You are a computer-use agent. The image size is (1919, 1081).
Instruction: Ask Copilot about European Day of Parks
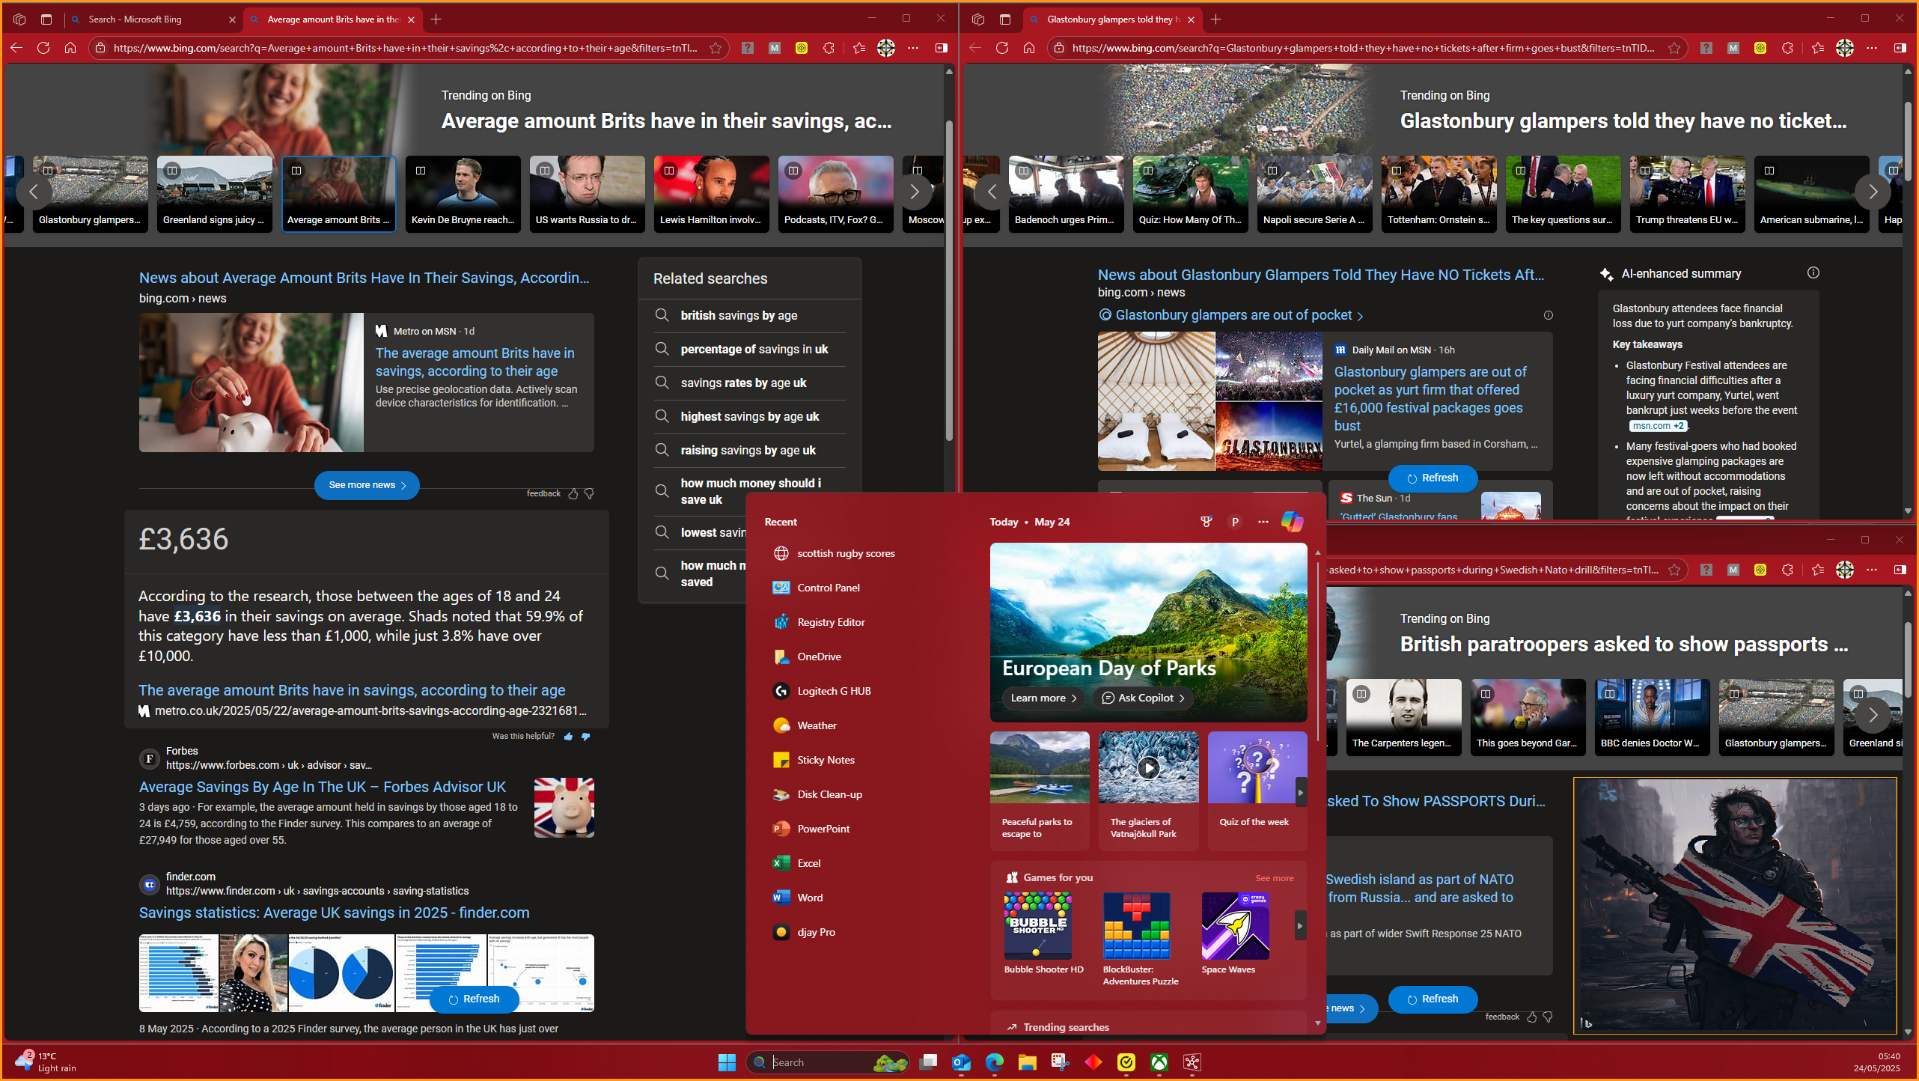1144,698
